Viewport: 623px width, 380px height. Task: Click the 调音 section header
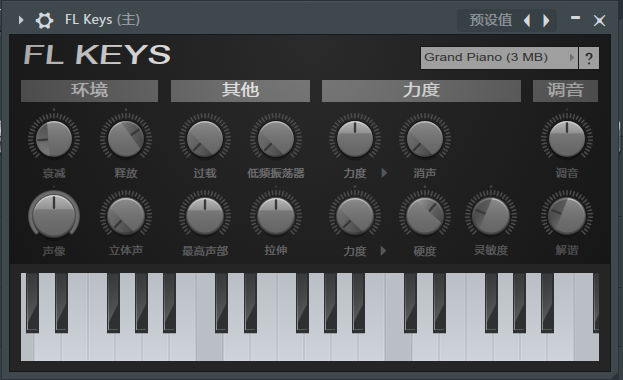coord(565,91)
